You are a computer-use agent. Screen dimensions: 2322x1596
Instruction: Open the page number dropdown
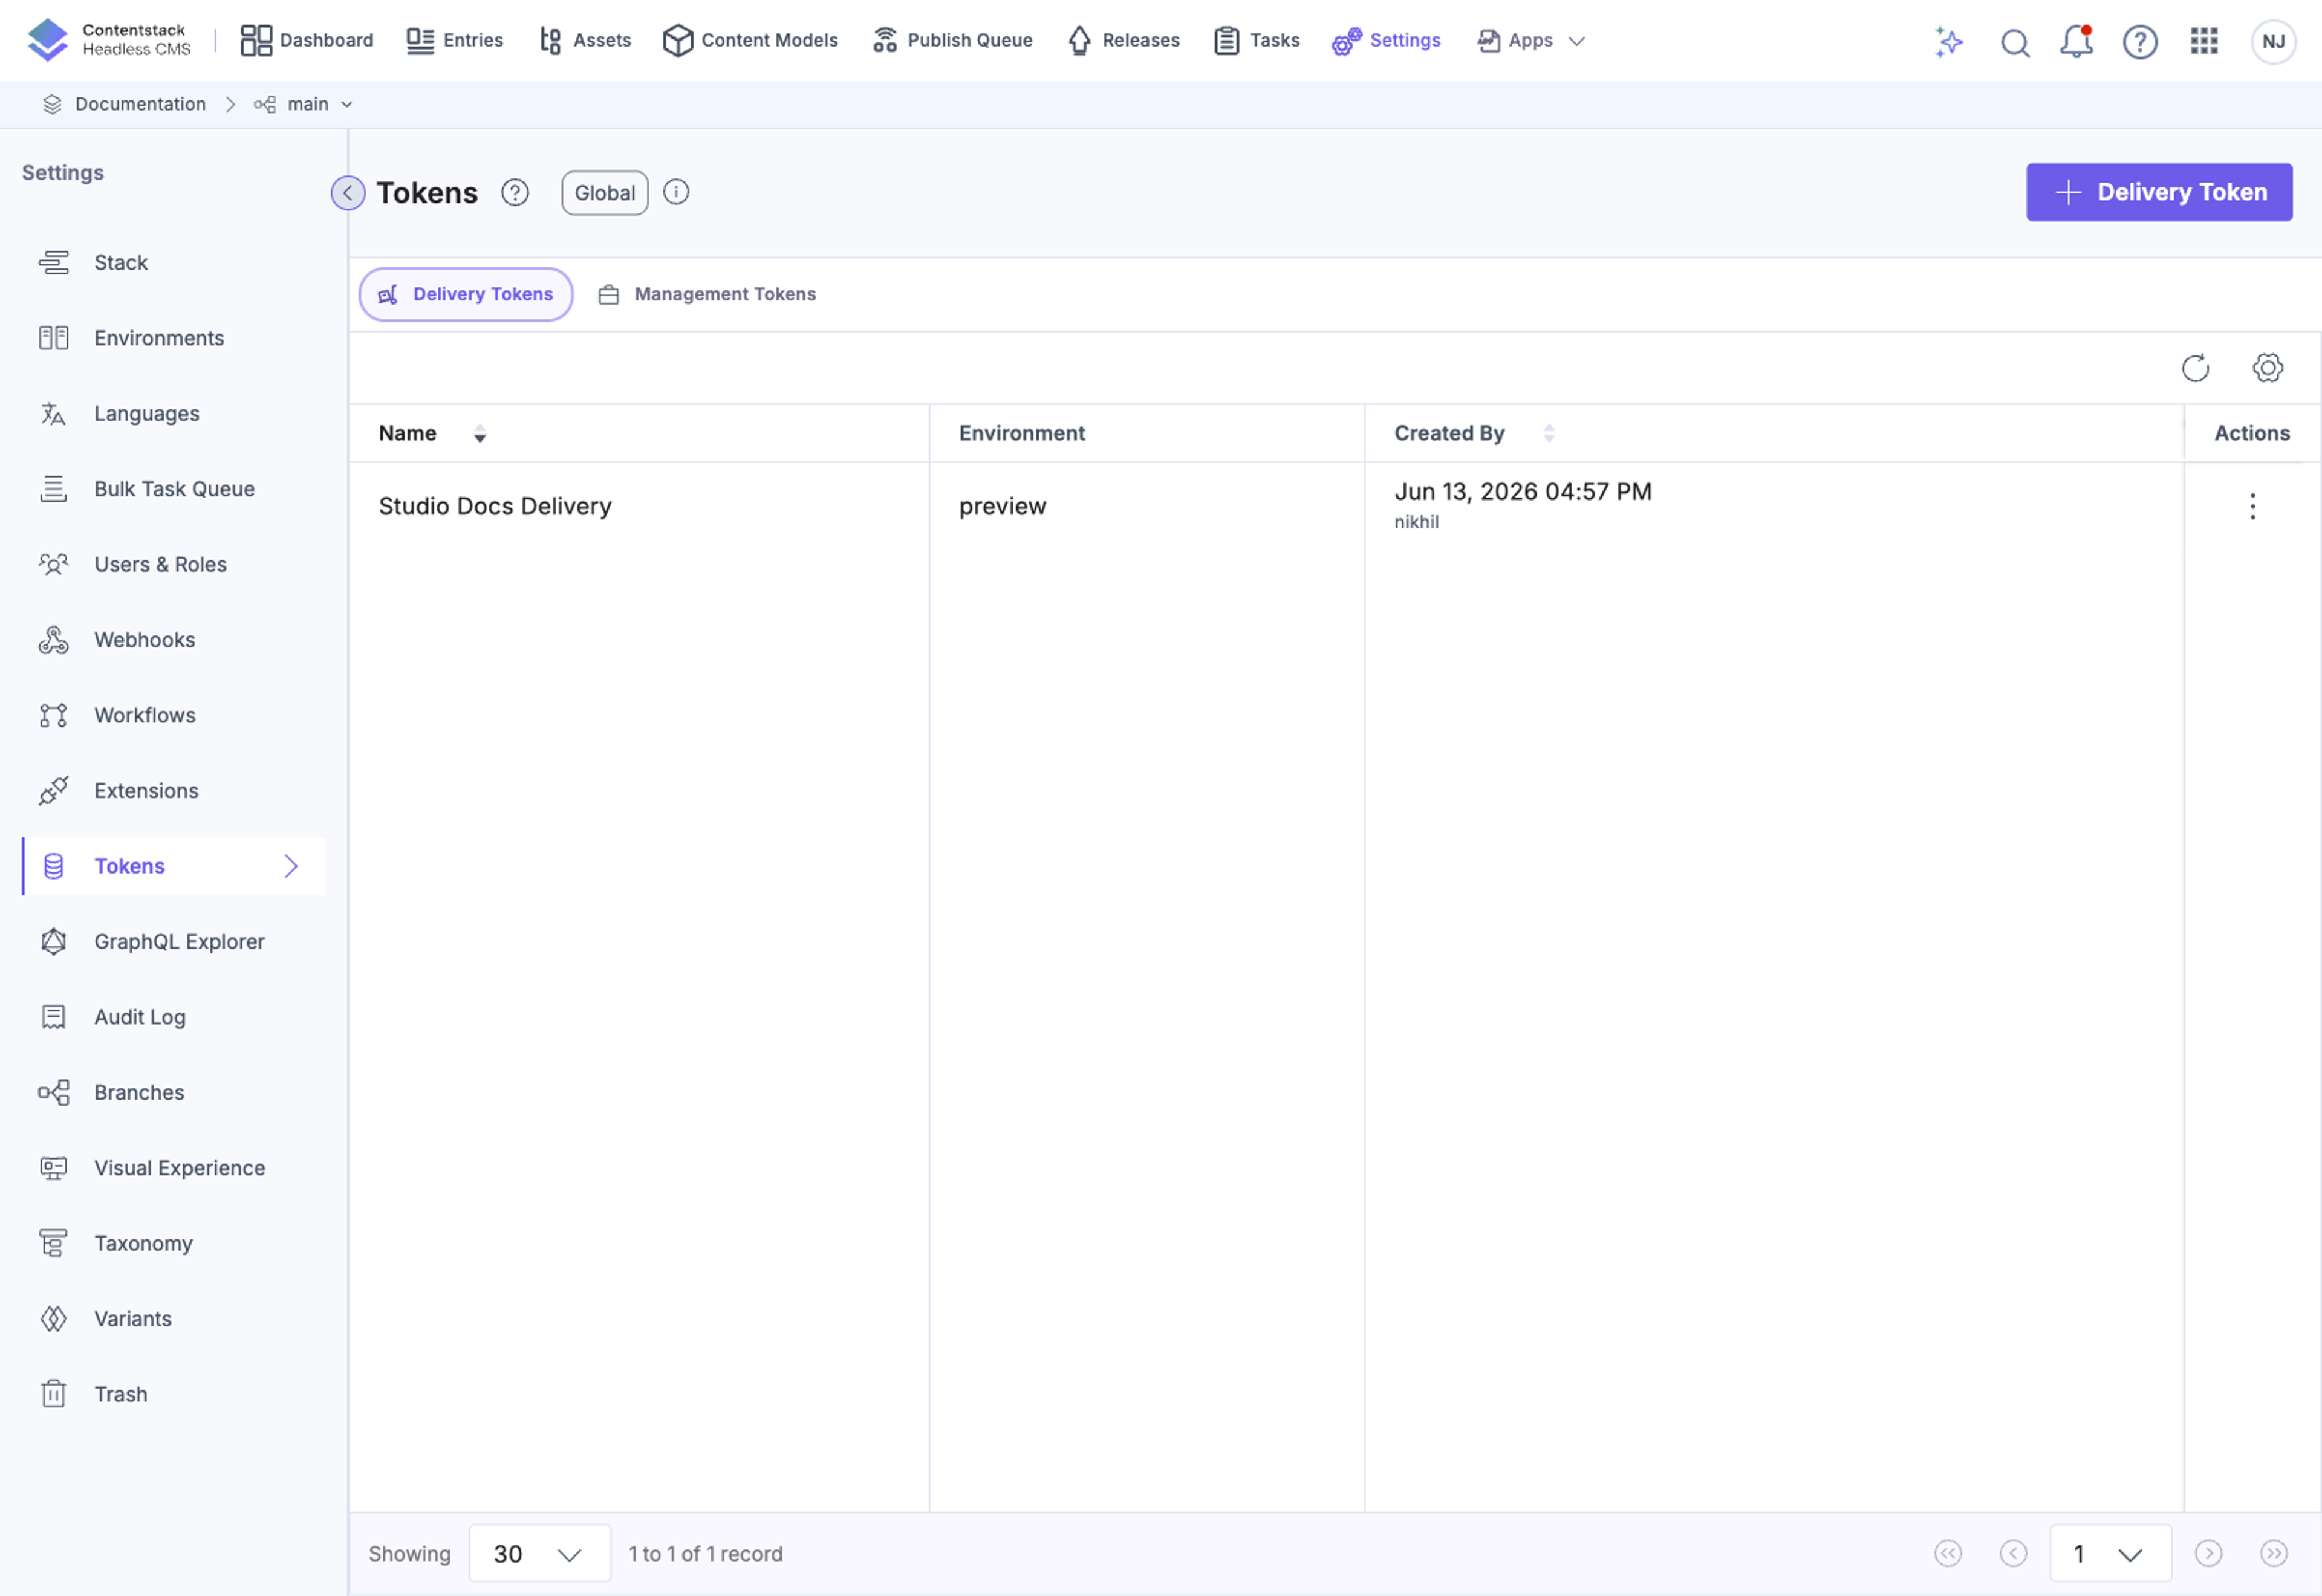tap(2110, 1554)
